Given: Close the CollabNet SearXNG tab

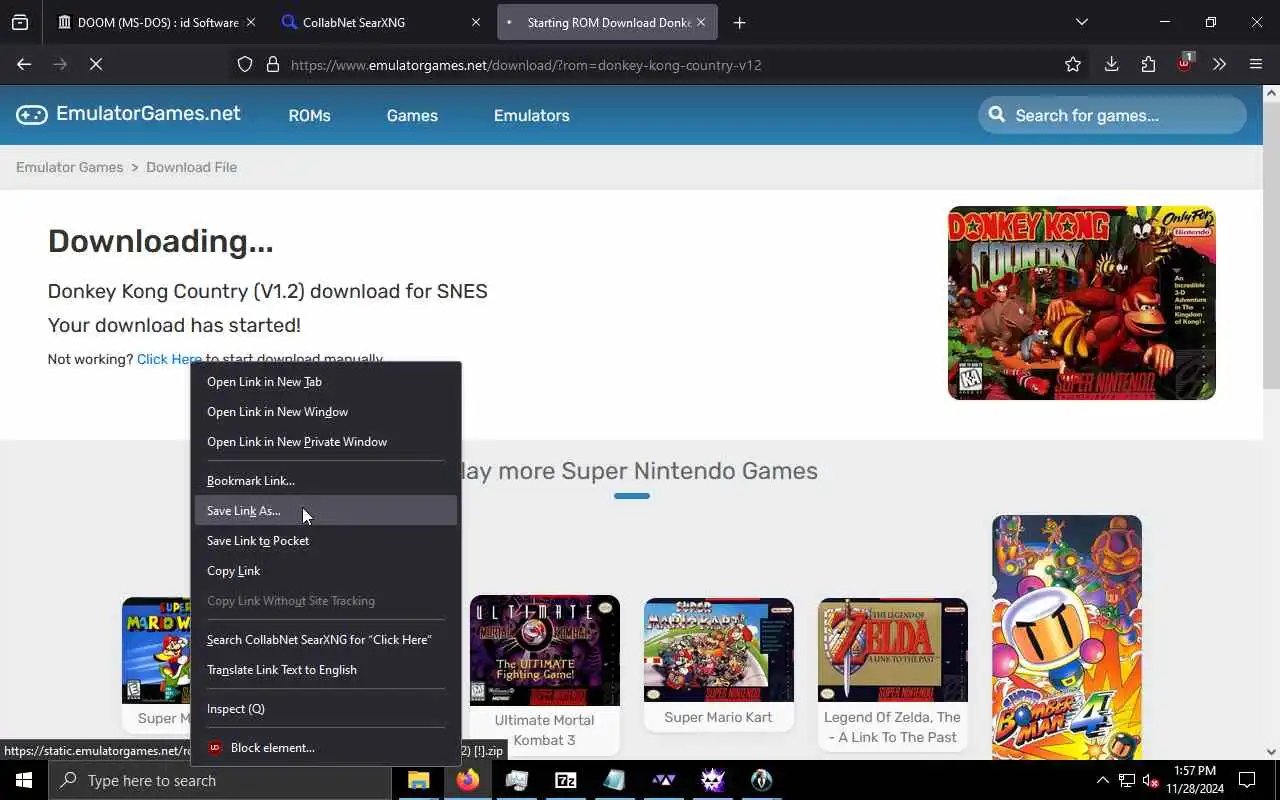Looking at the screenshot, I should click(476, 22).
